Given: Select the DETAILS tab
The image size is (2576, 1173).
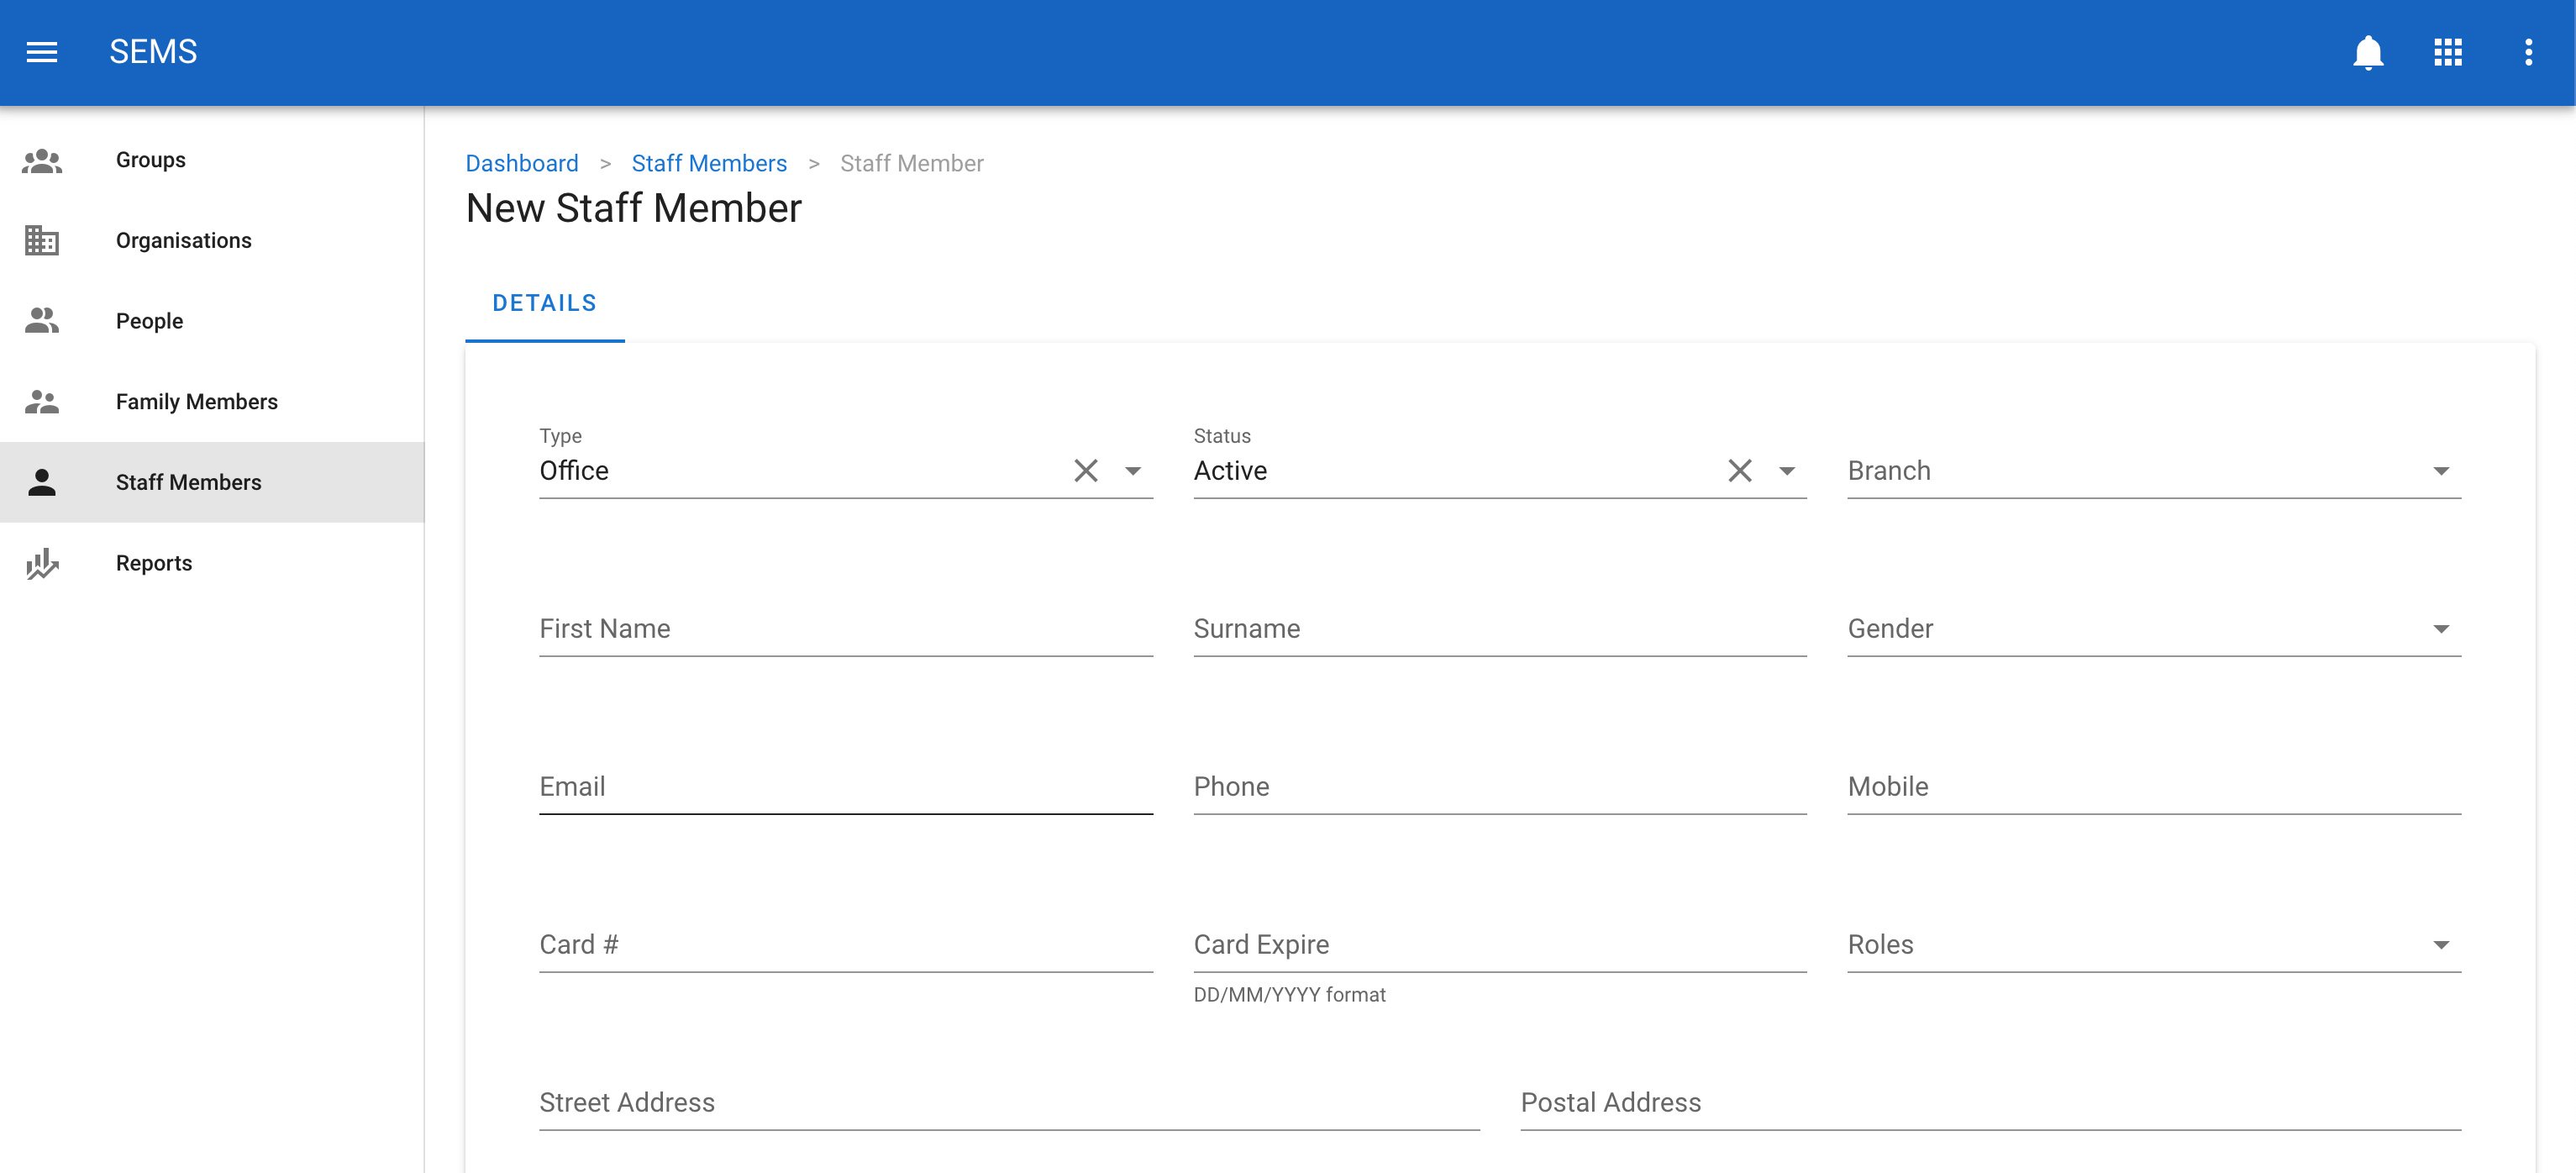Looking at the screenshot, I should point(544,304).
